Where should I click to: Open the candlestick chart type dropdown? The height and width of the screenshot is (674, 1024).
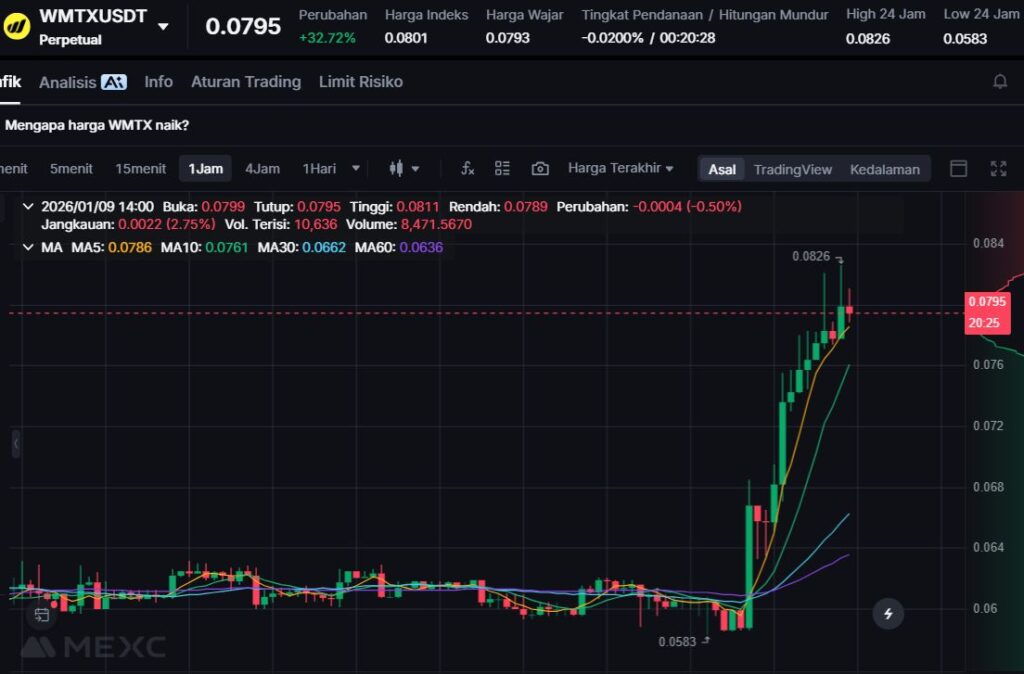(x=404, y=169)
